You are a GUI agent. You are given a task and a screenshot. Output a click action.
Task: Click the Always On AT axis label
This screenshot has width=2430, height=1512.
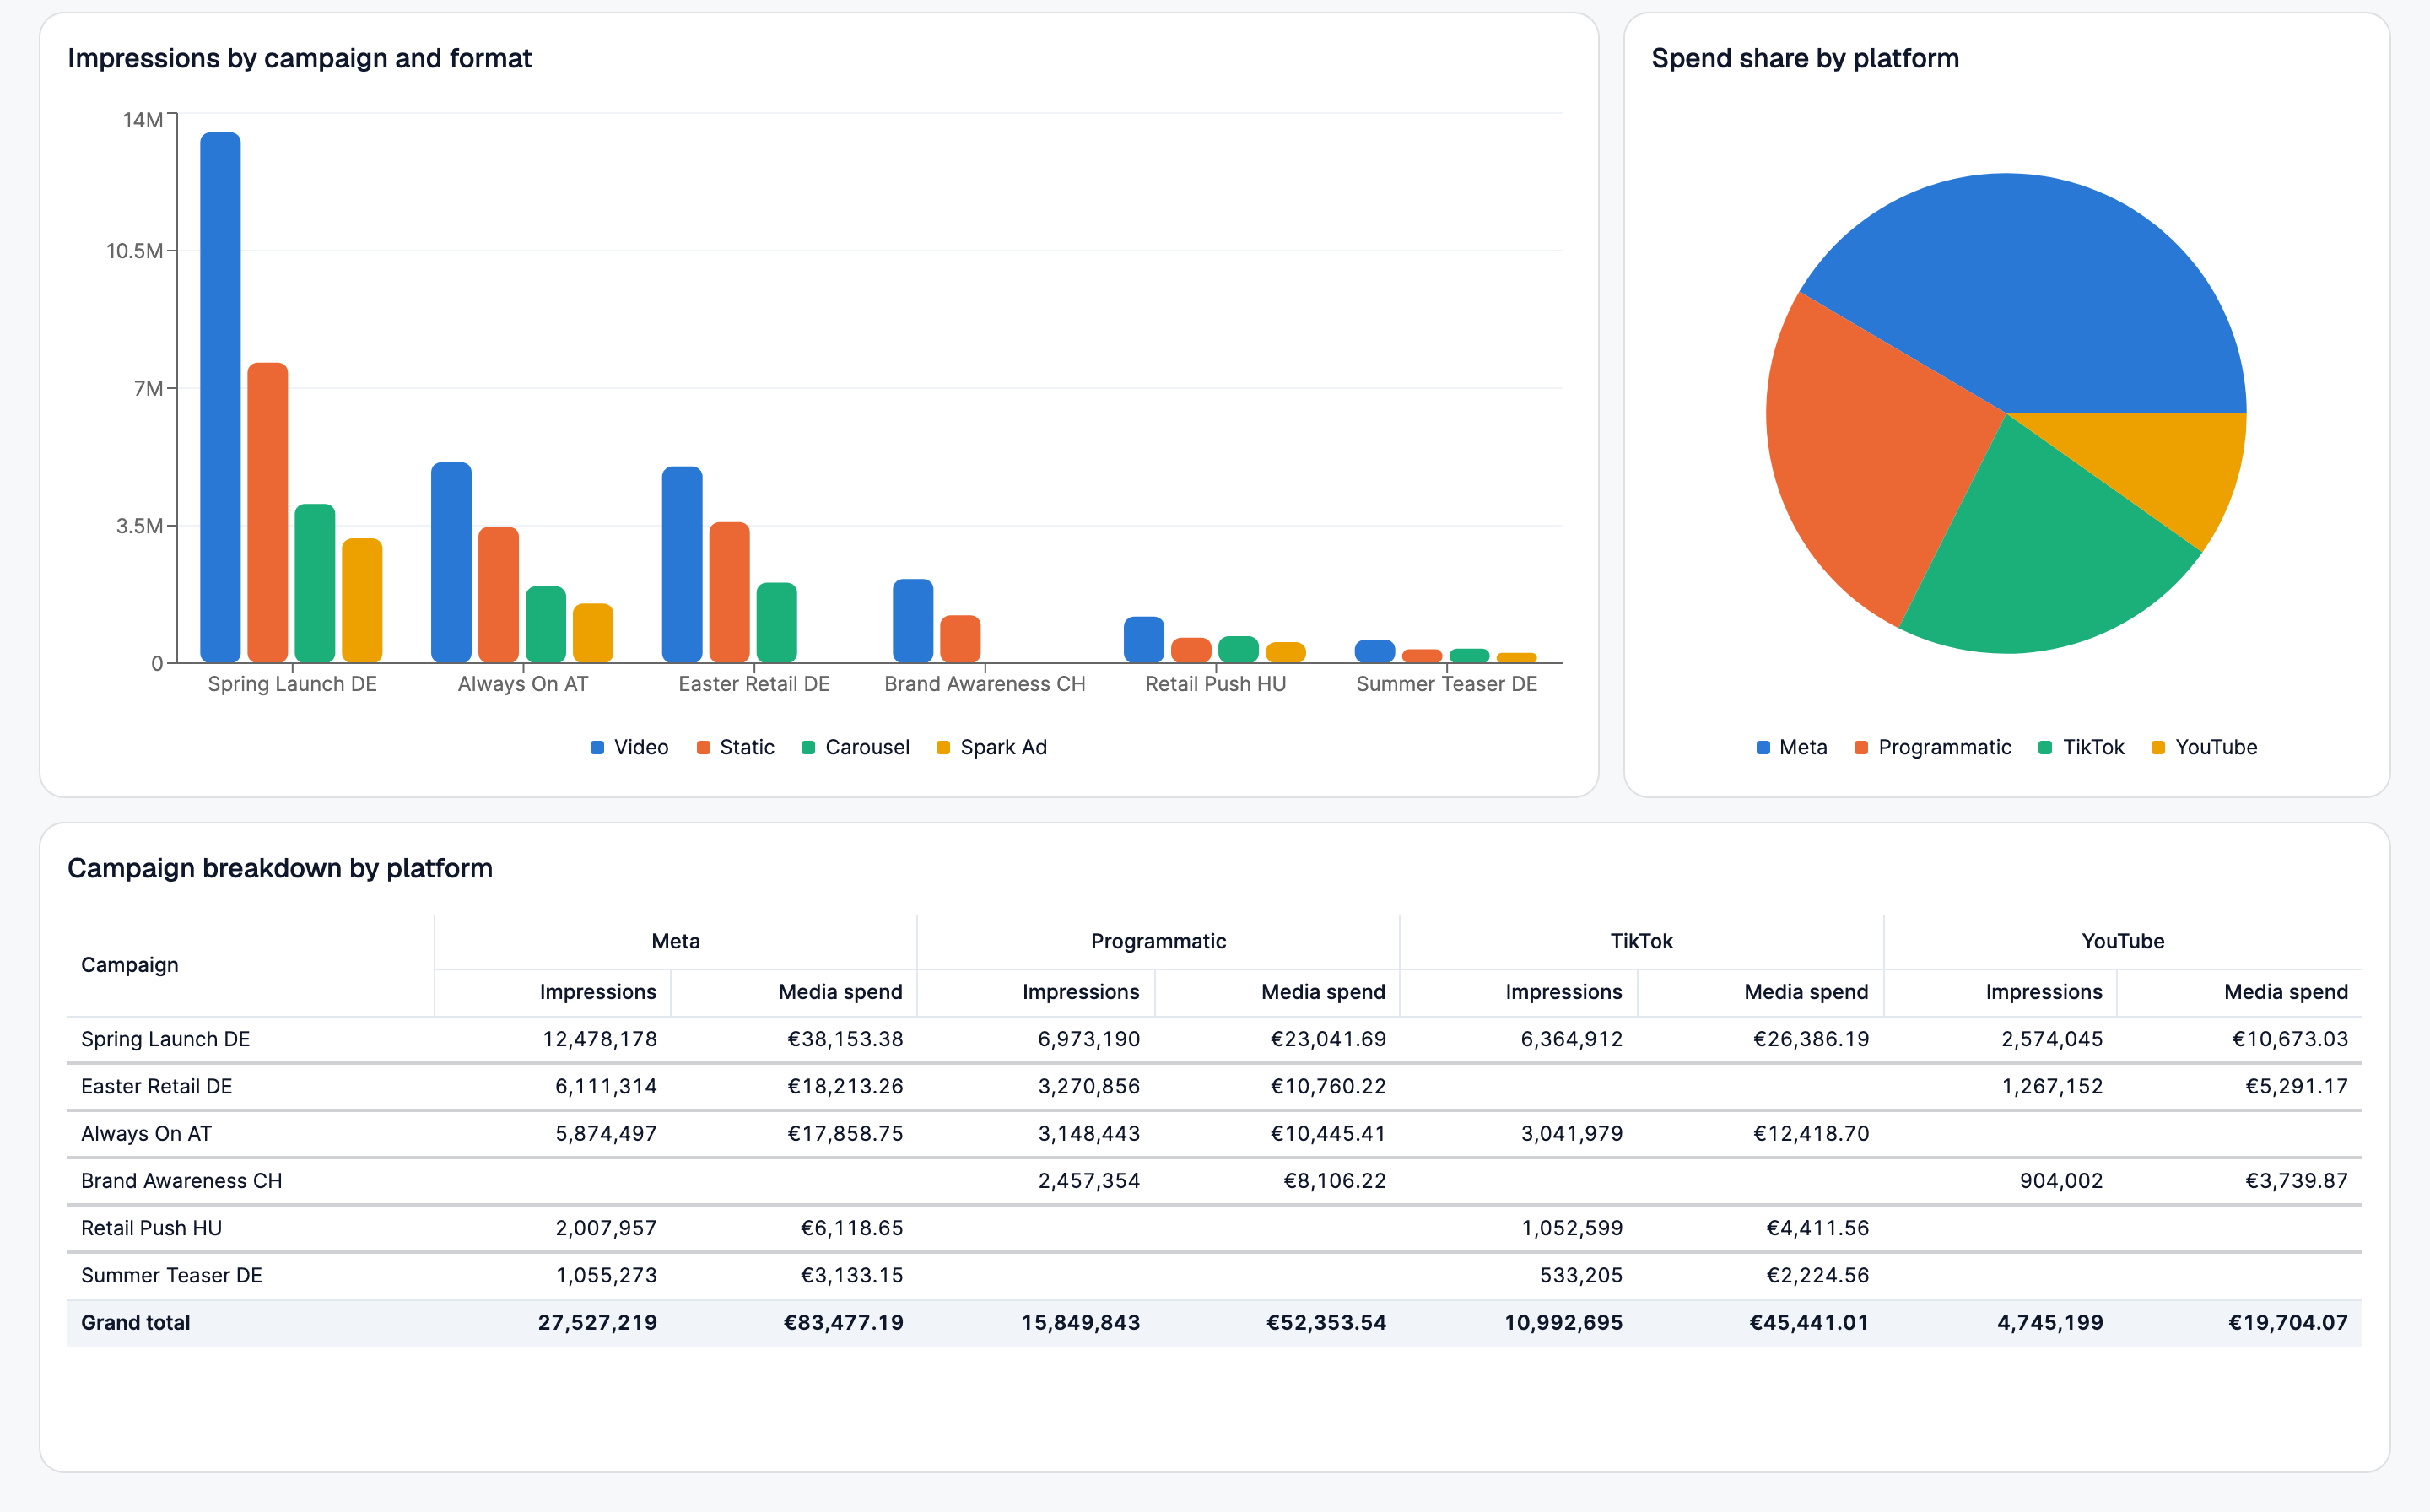point(523,684)
